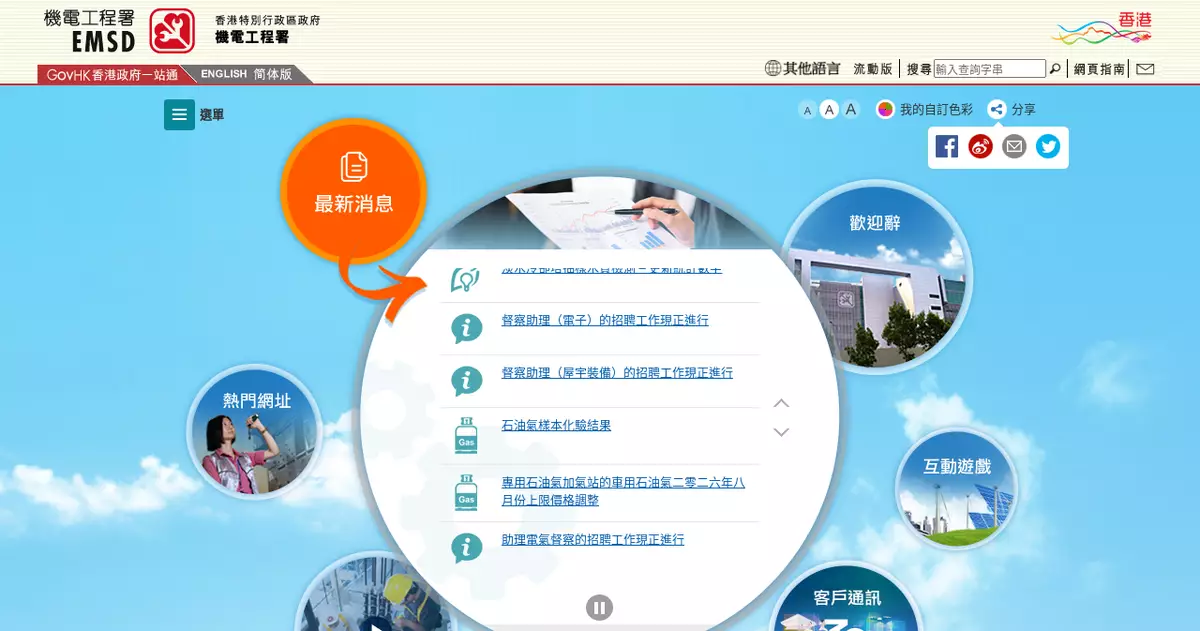
Task: Click the 分享 share icon
Action: (996, 110)
